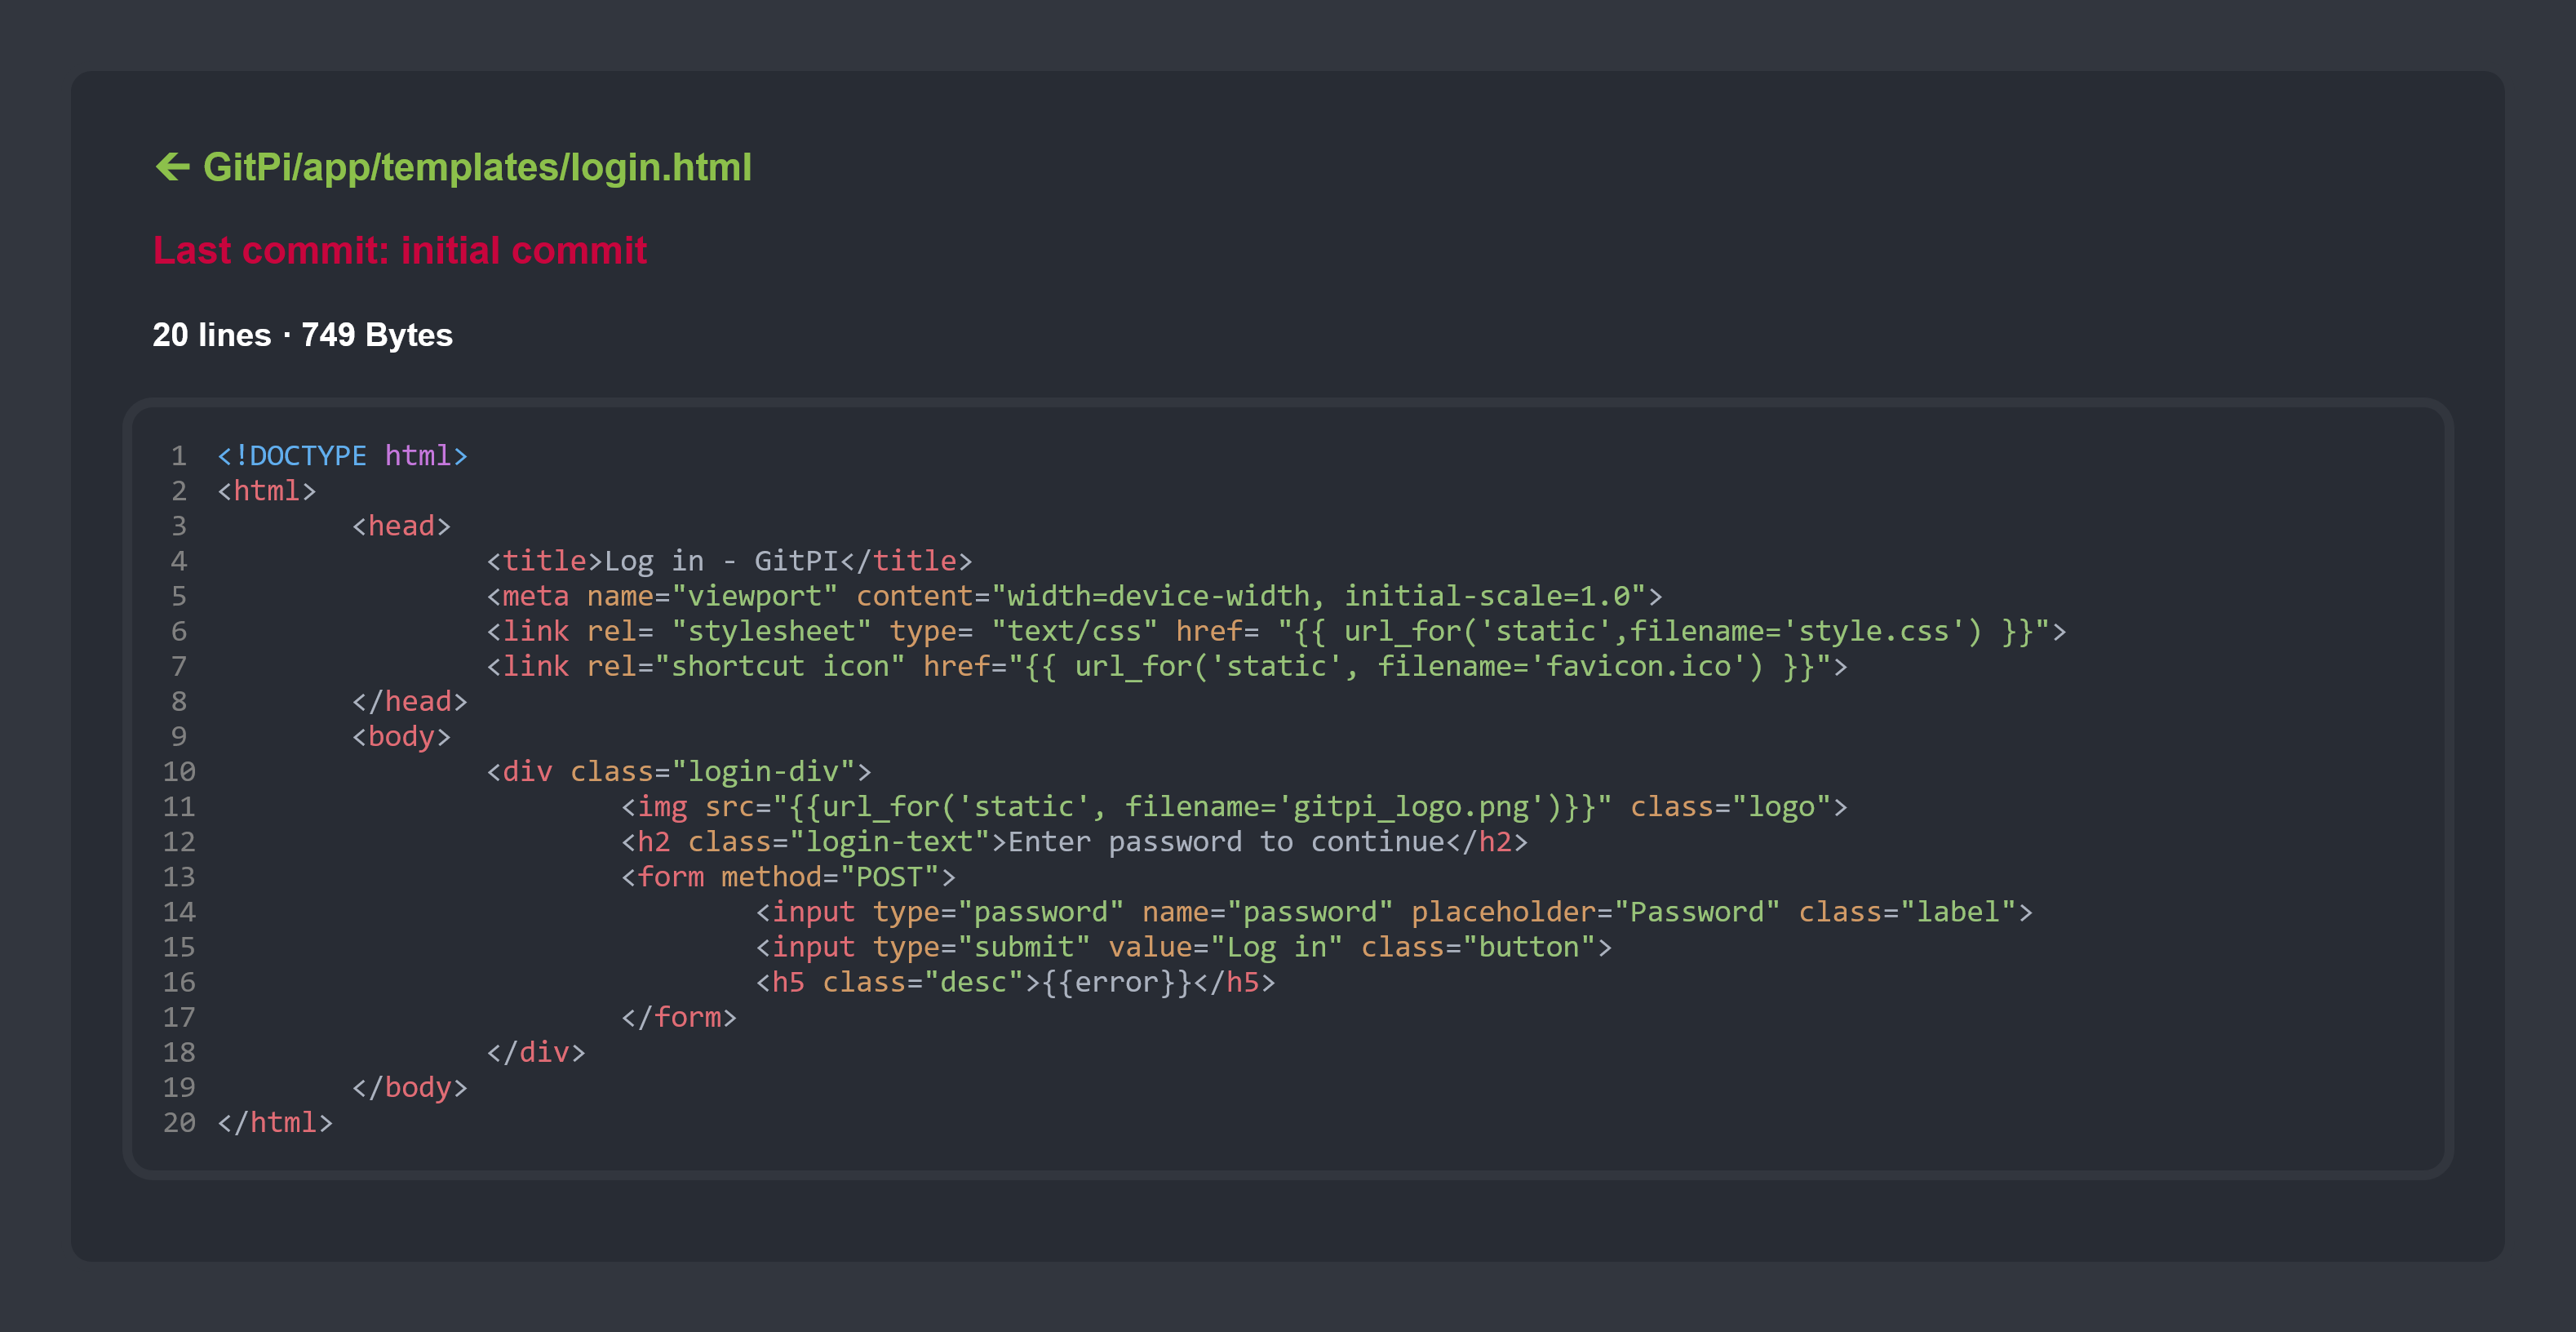Click line number 1 in the gutter
The height and width of the screenshot is (1332, 2576).
point(179,456)
